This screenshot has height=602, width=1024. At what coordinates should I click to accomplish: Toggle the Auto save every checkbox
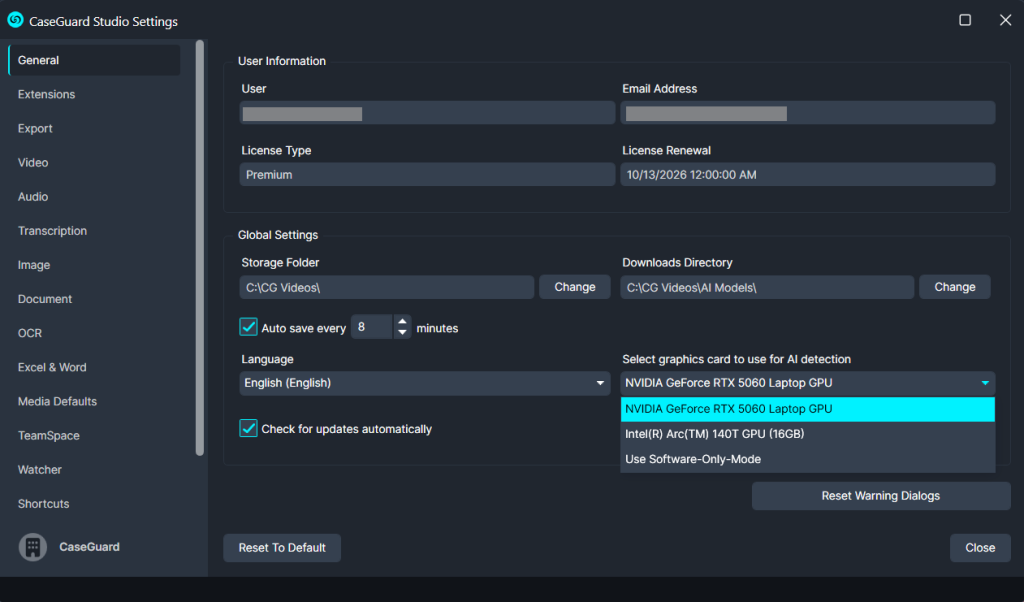249,327
